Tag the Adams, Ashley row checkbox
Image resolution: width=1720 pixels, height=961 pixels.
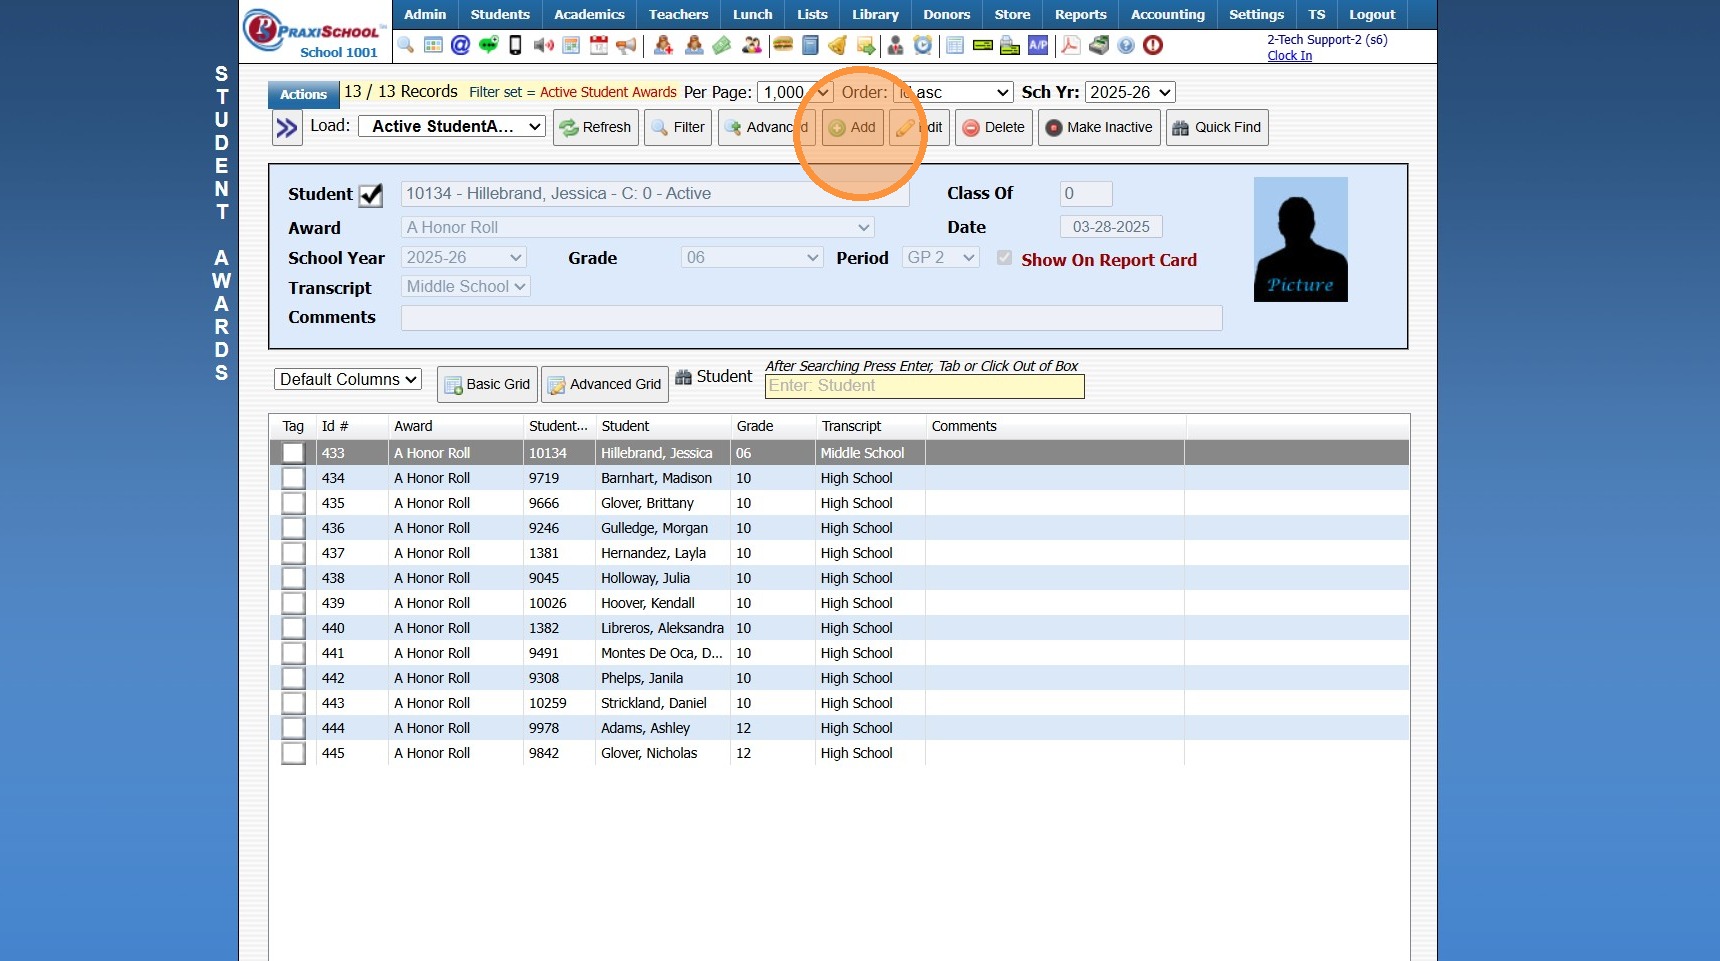coord(293,728)
